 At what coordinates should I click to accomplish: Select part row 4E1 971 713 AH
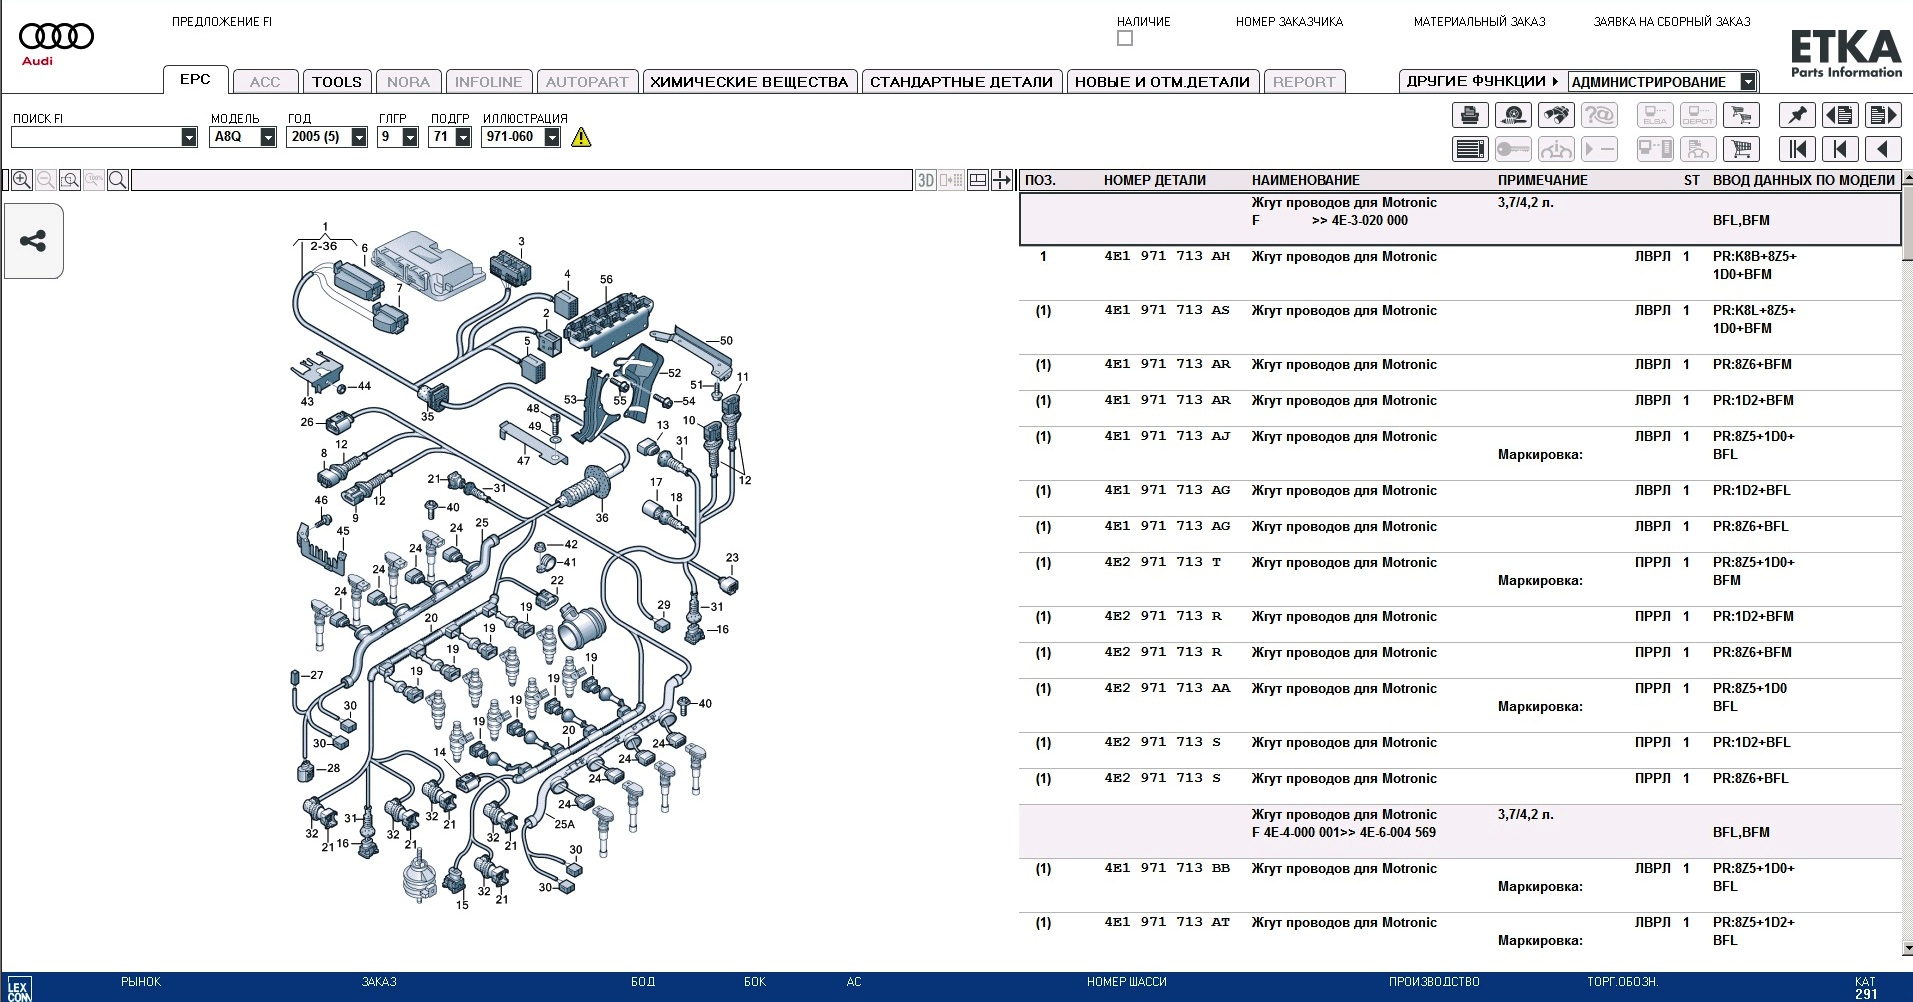pyautogui.click(x=1166, y=257)
